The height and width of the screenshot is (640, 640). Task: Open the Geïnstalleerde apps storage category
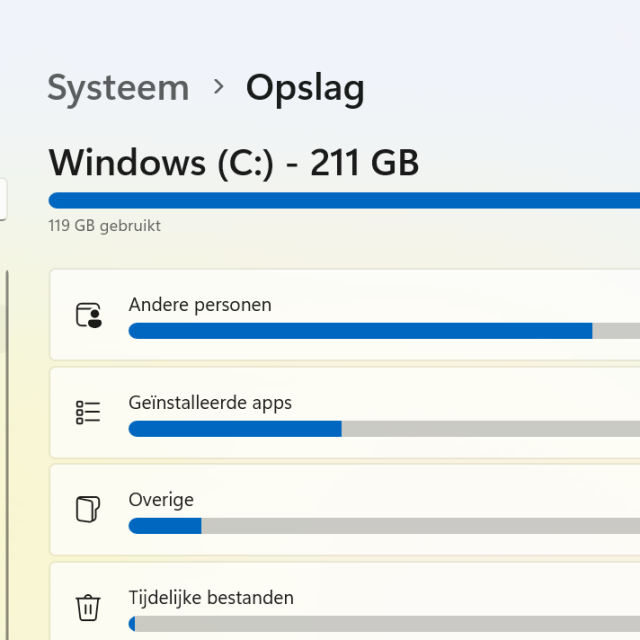click(x=345, y=412)
